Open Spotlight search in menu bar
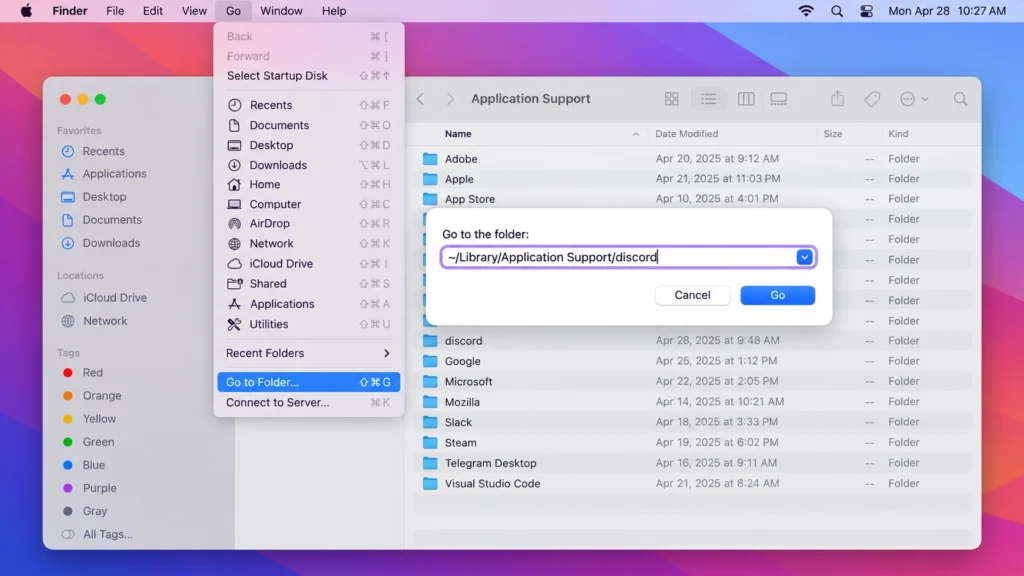 point(837,11)
